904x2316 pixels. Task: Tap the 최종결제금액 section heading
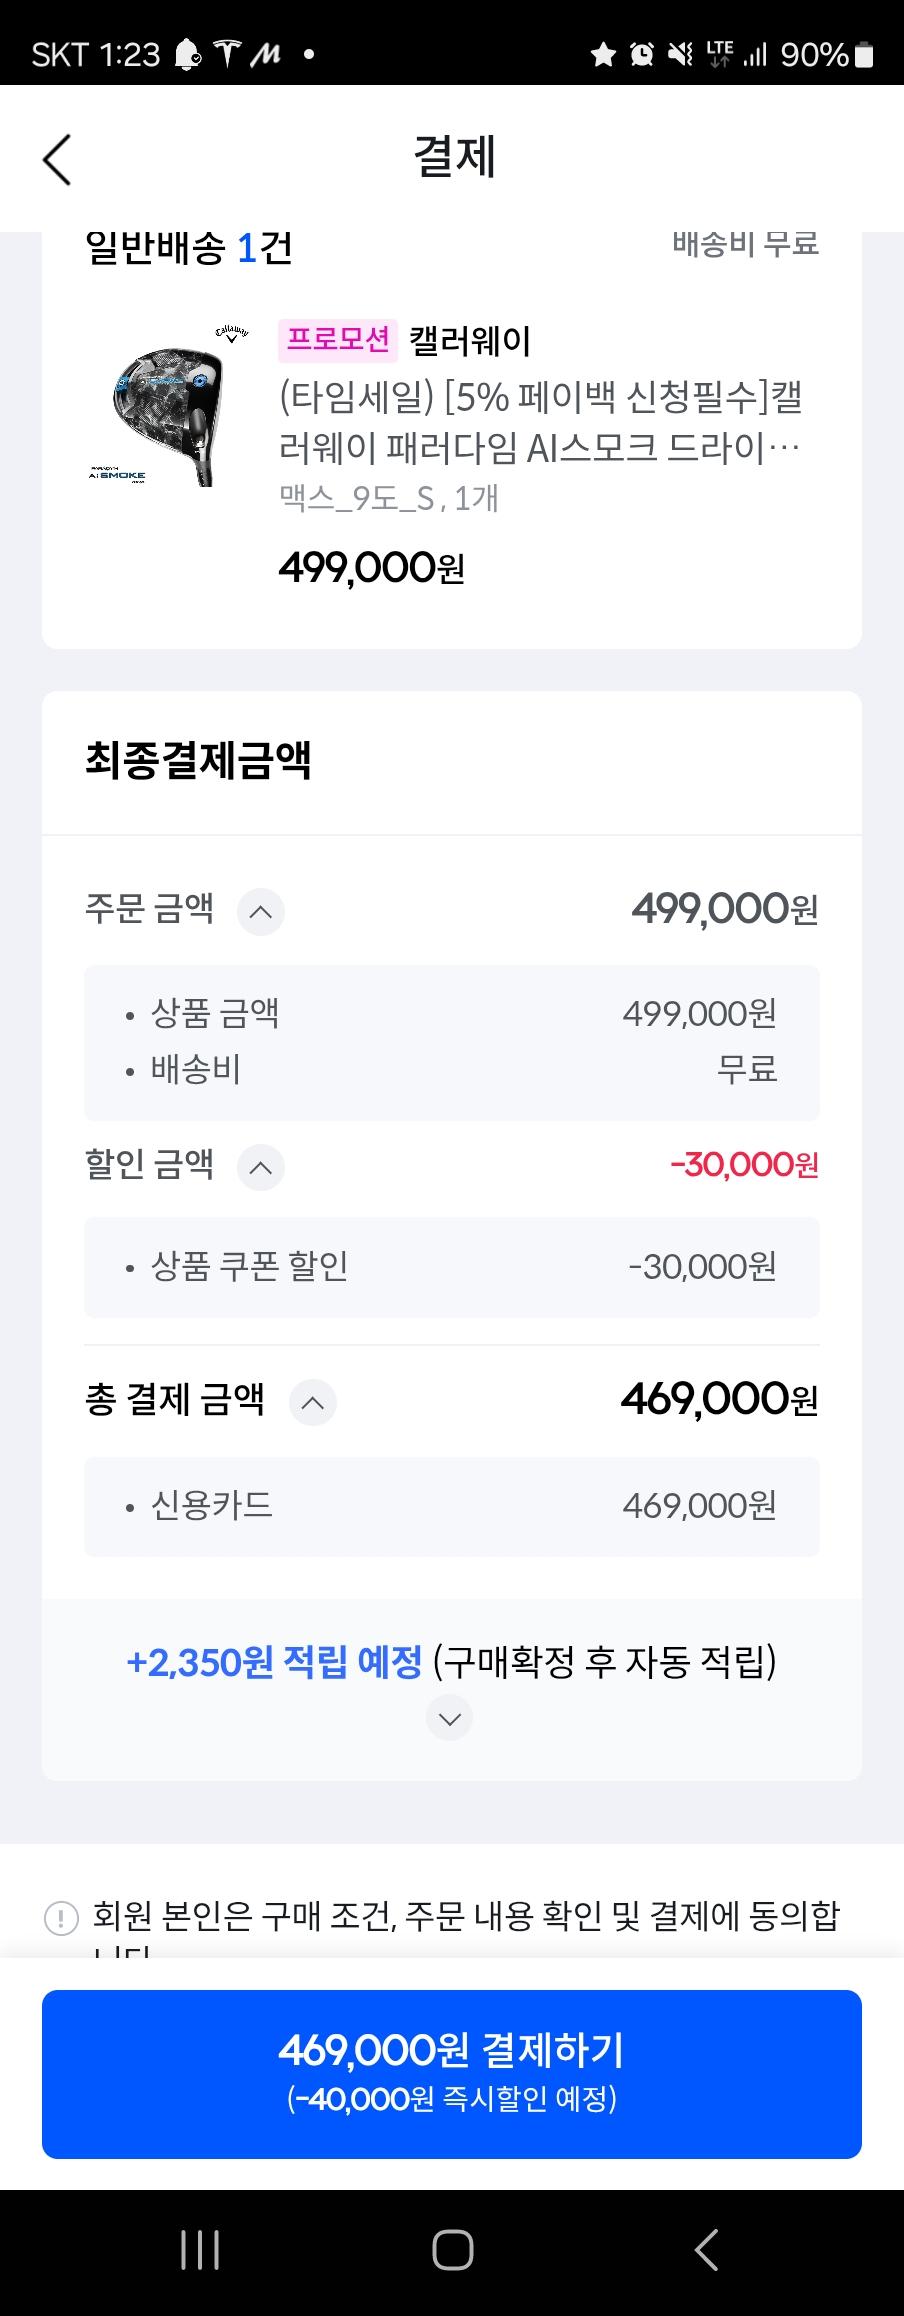coord(198,760)
